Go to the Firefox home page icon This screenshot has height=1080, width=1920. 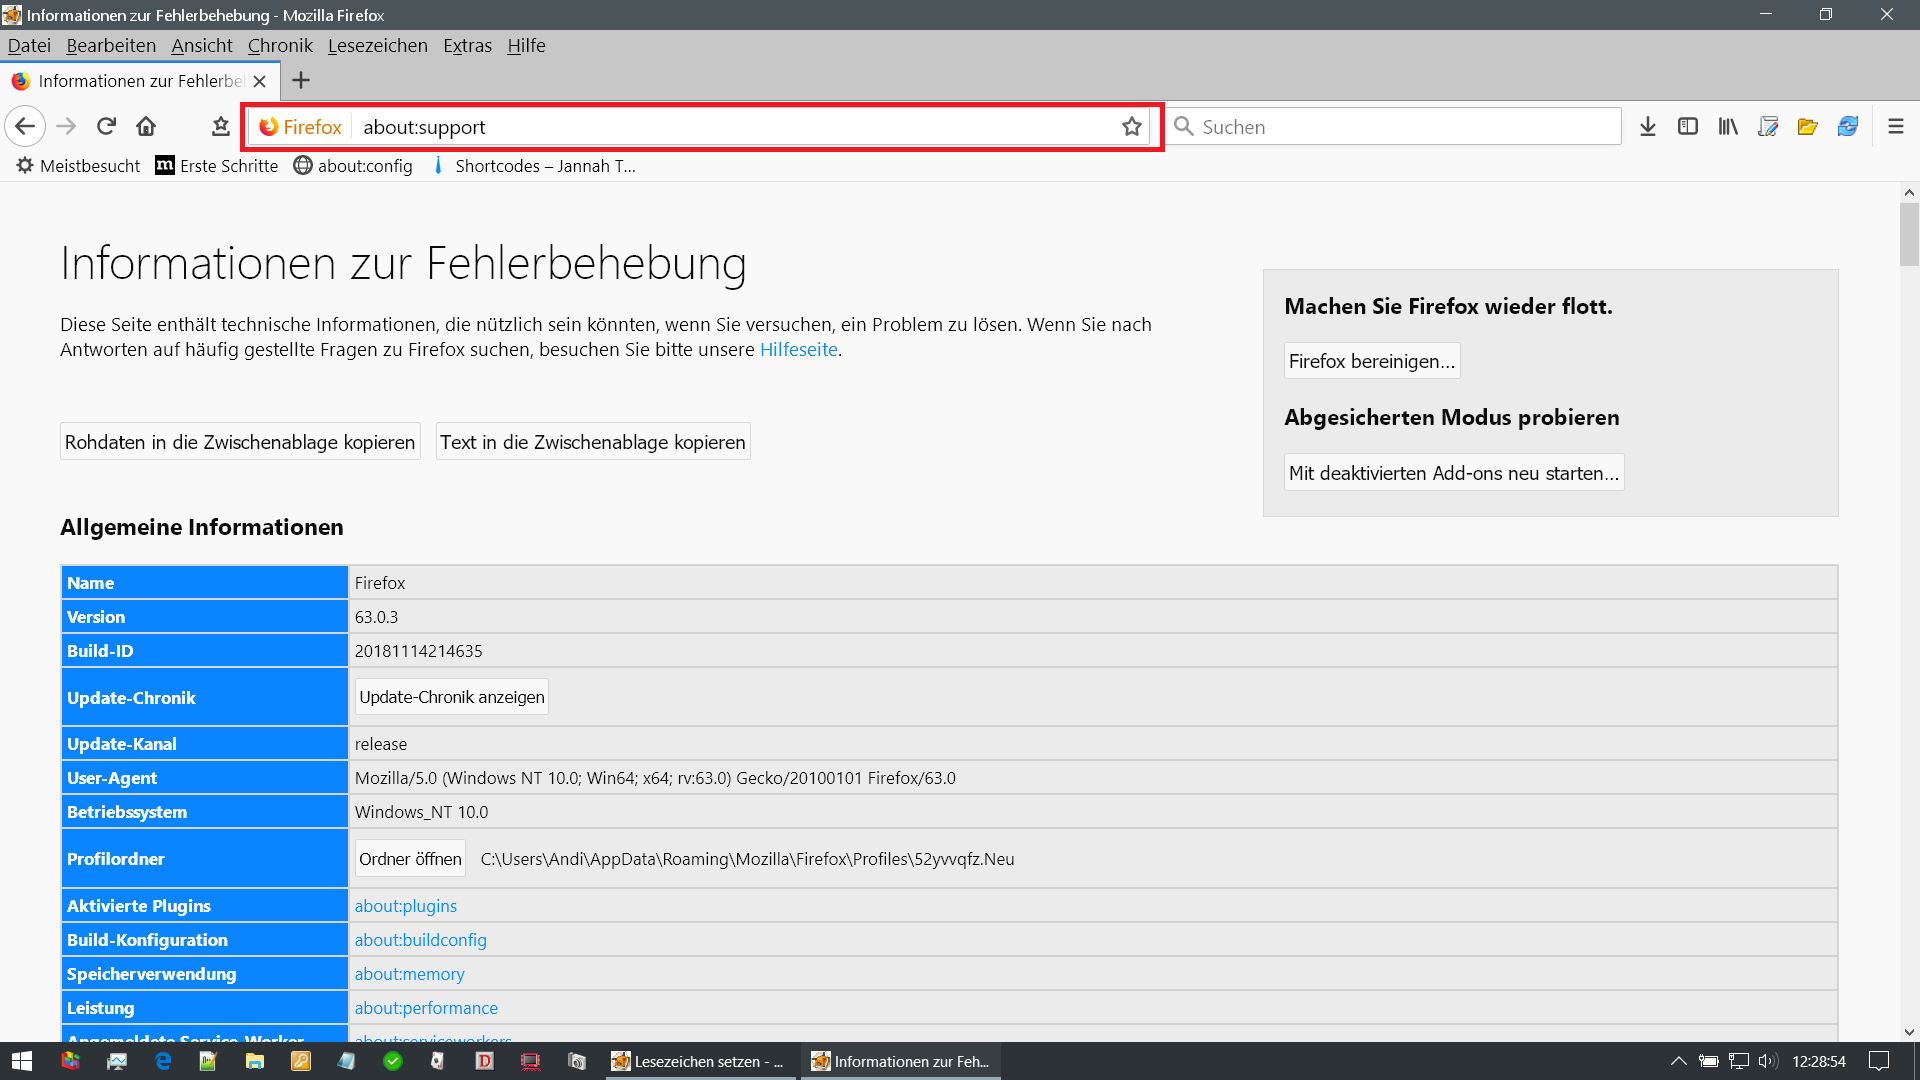(x=146, y=127)
